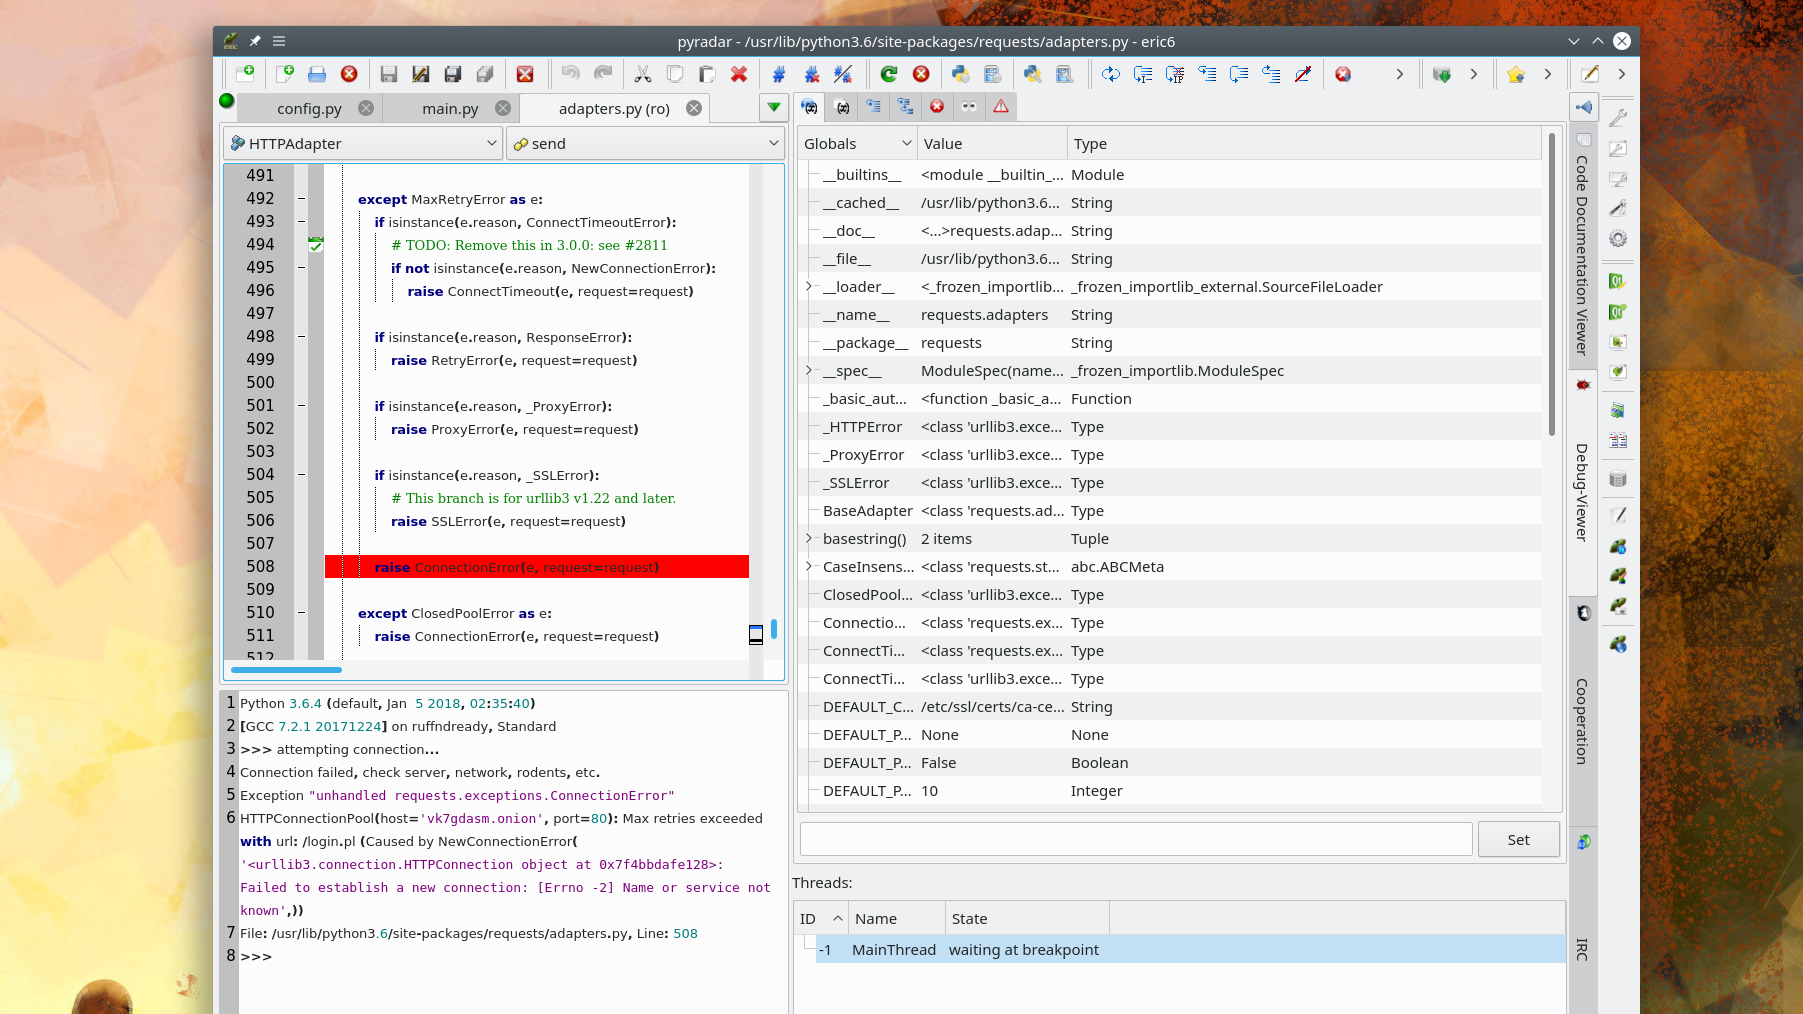The width and height of the screenshot is (1803, 1014).
Task: Open the exceptions warning triangle tab
Action: point(1001,106)
